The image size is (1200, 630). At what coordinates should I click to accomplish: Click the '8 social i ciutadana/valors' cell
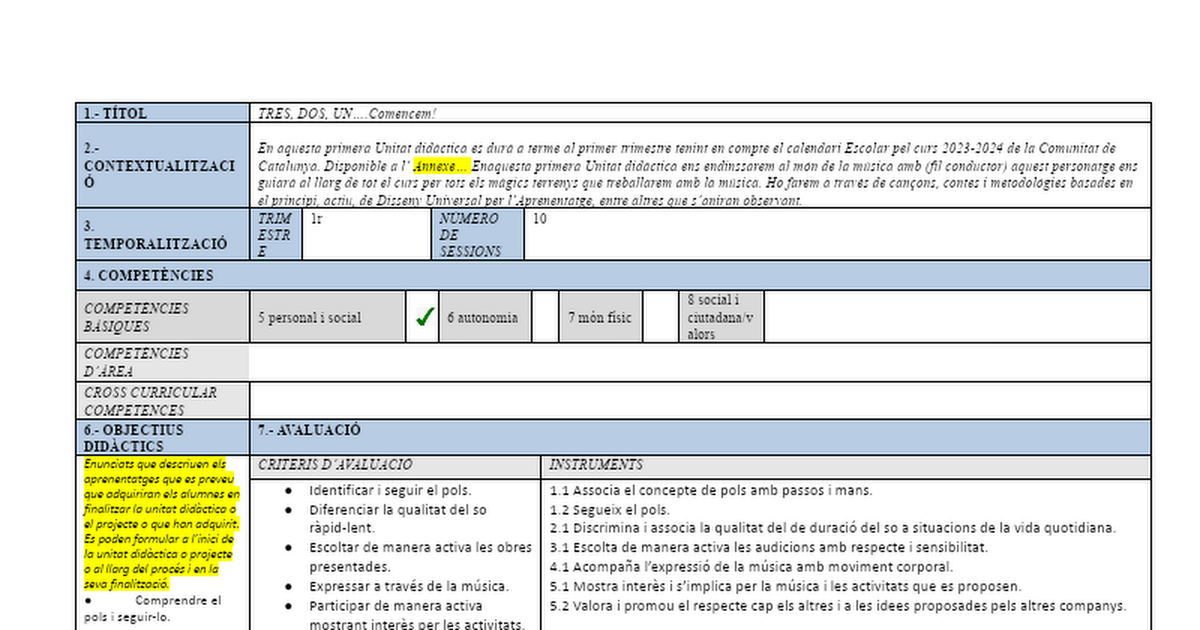tap(722, 317)
